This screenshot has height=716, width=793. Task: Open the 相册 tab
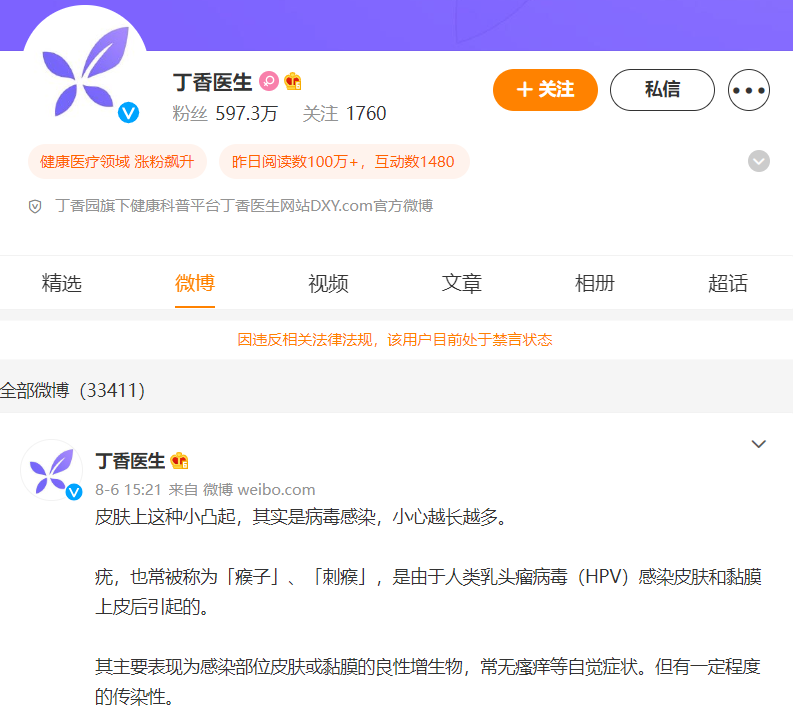pos(595,283)
